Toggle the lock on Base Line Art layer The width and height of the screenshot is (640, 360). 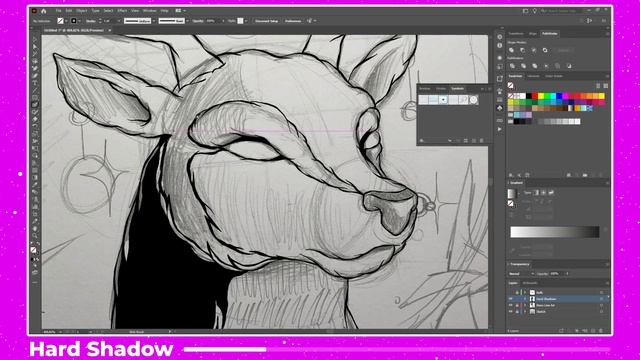pyautogui.click(x=517, y=305)
